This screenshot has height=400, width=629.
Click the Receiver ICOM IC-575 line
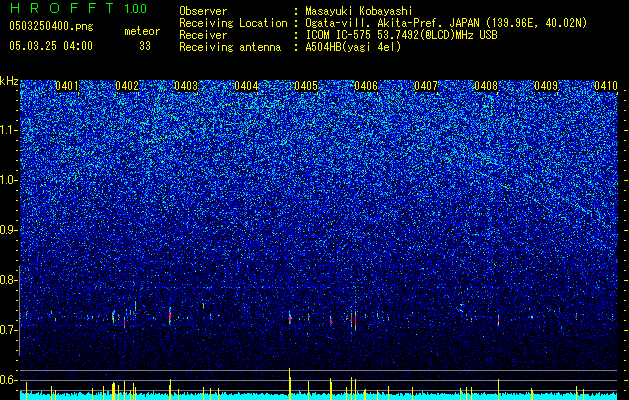click(x=338, y=35)
